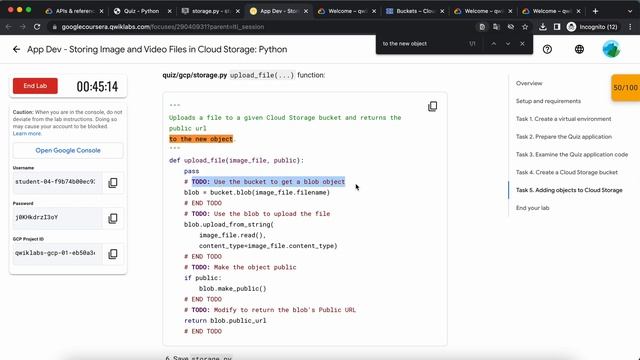Screen dimensions: 640x360
Task: Click the line 'blob = bucket.blob(image_file.filename)'
Action: click(257, 193)
